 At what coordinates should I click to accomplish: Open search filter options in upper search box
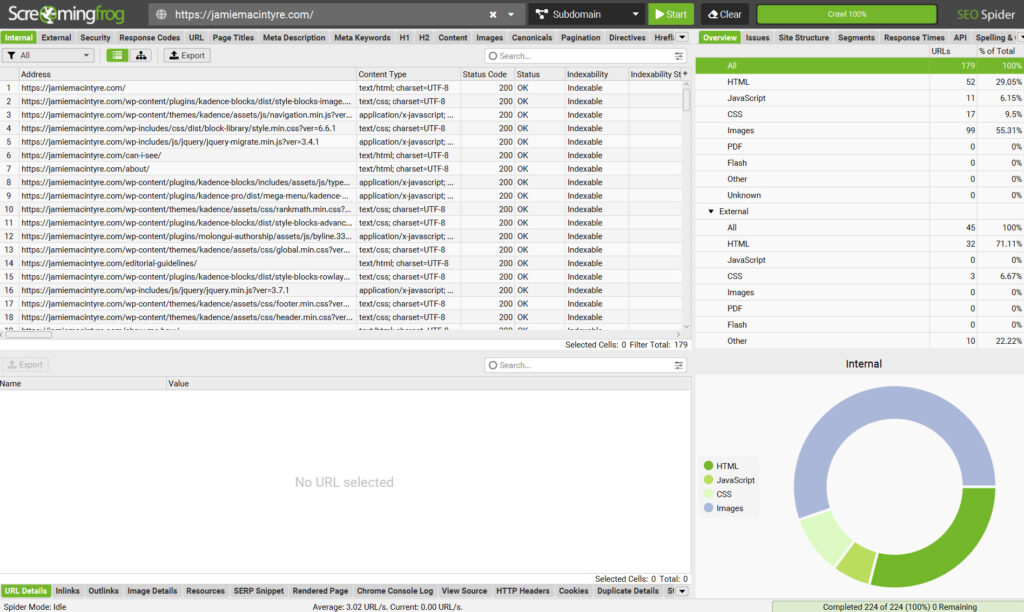point(679,56)
